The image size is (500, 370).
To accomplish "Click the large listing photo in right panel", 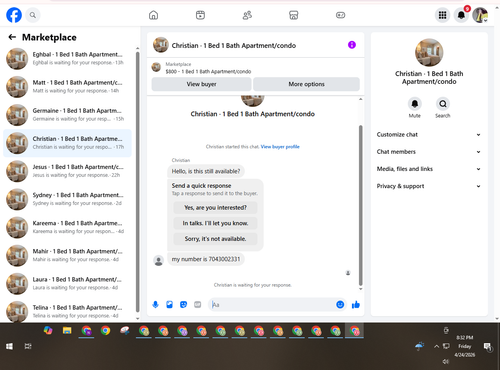I will (x=429, y=52).
